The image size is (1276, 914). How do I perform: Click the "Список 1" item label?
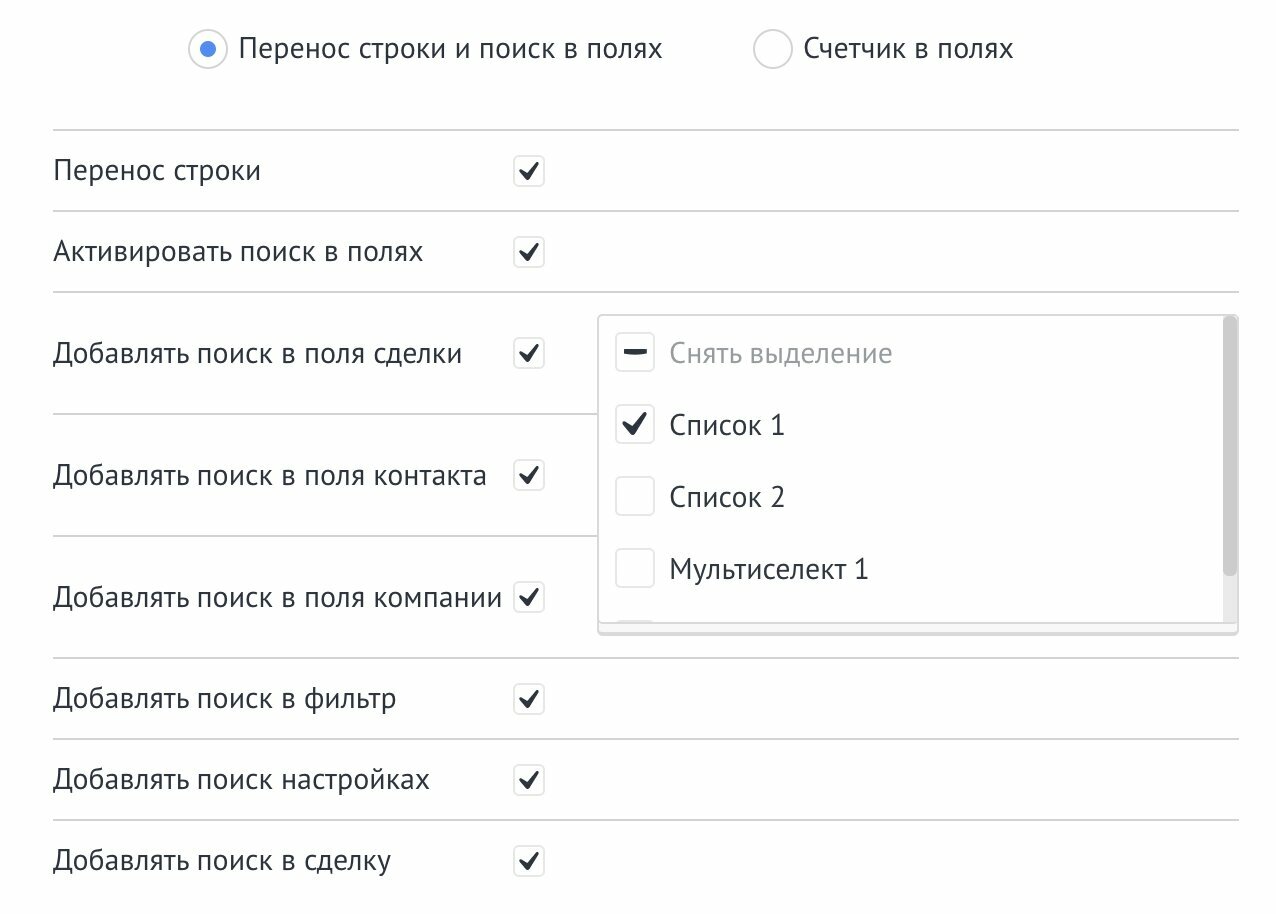727,425
